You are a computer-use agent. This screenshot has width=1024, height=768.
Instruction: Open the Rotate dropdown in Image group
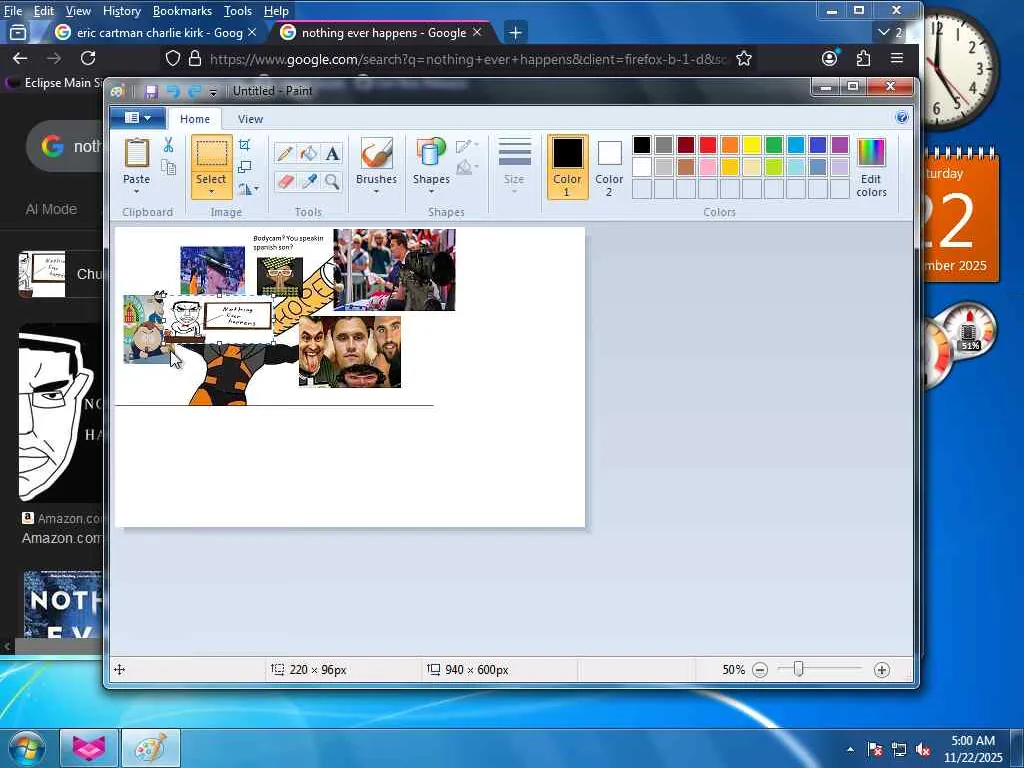(248, 189)
